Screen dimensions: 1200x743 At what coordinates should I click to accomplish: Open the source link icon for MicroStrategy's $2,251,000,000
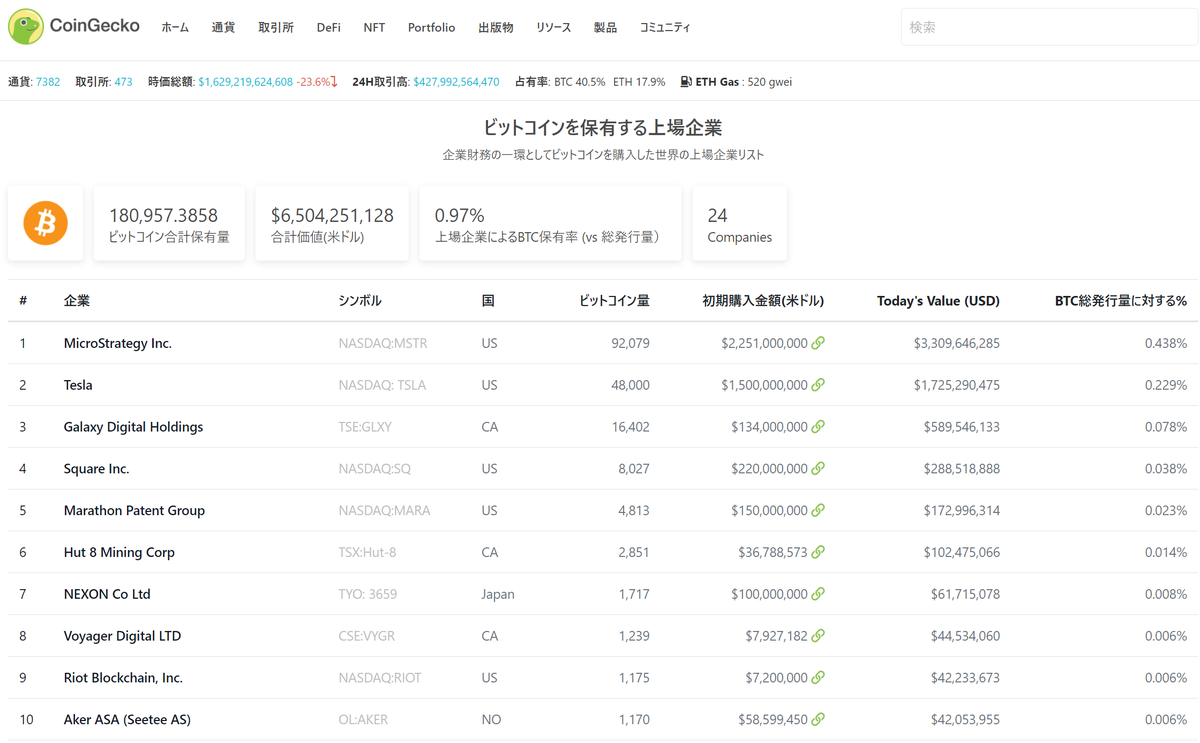tap(818, 343)
